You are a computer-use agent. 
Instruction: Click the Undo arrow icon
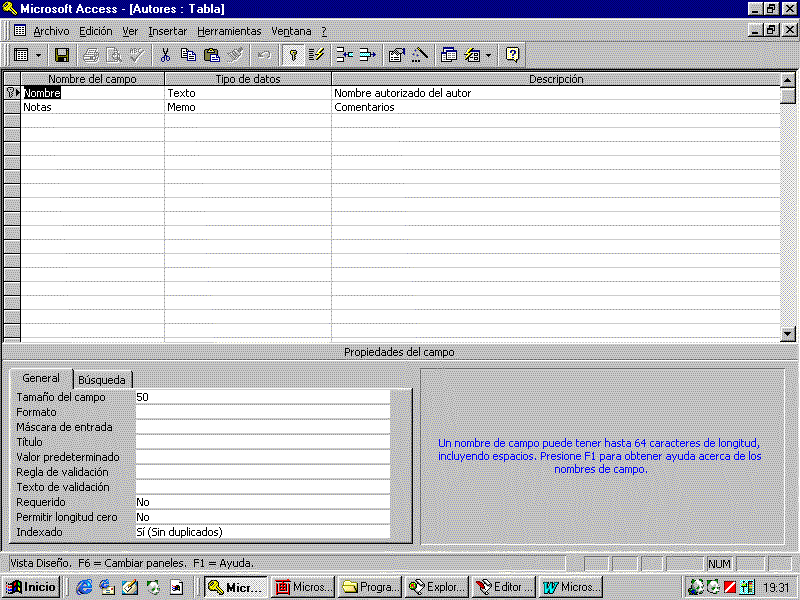tap(264, 55)
